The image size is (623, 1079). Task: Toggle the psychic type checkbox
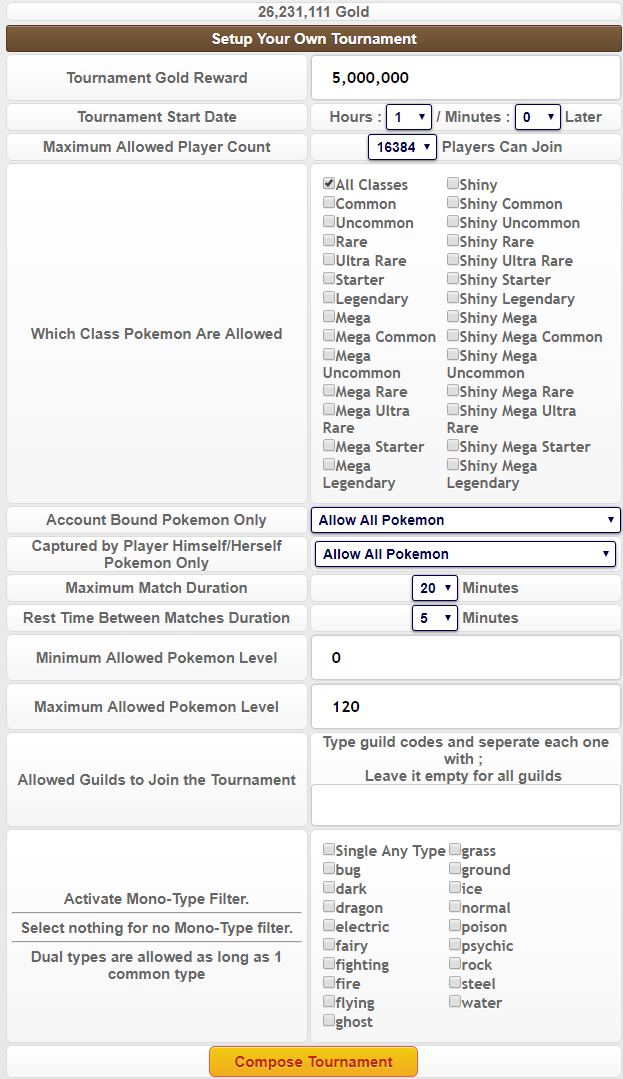coord(455,946)
